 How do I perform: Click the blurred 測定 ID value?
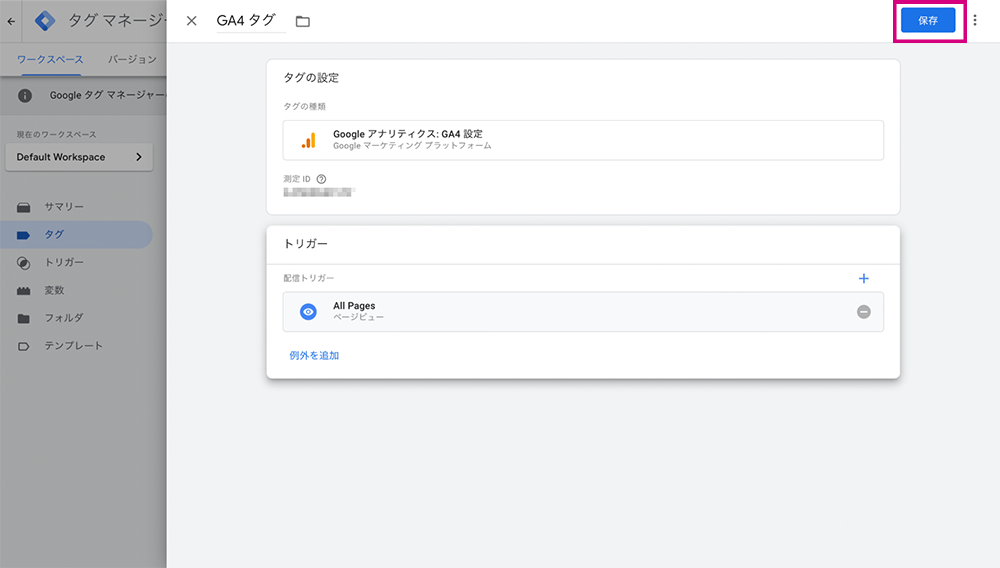318,192
